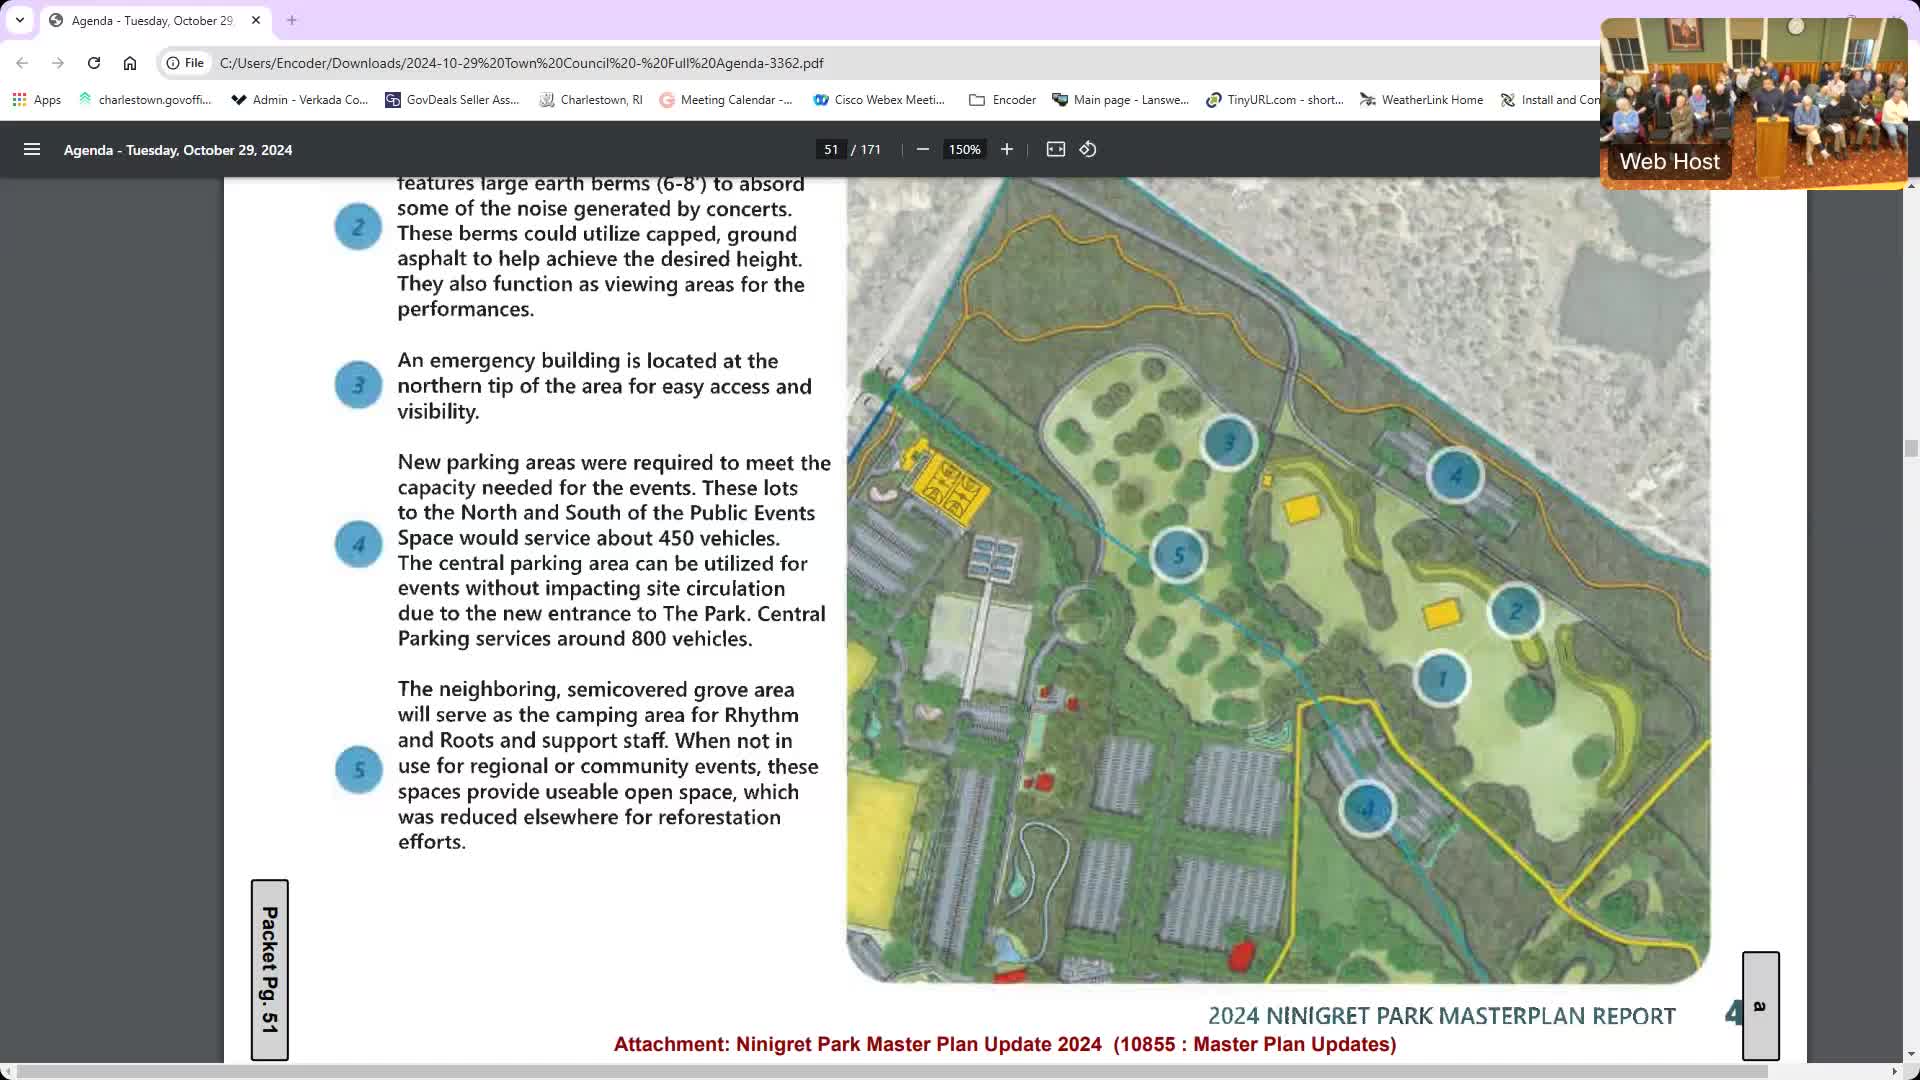This screenshot has height=1080, width=1920.
Task: Click the legend's number 4 circle
Action: pos(358,544)
